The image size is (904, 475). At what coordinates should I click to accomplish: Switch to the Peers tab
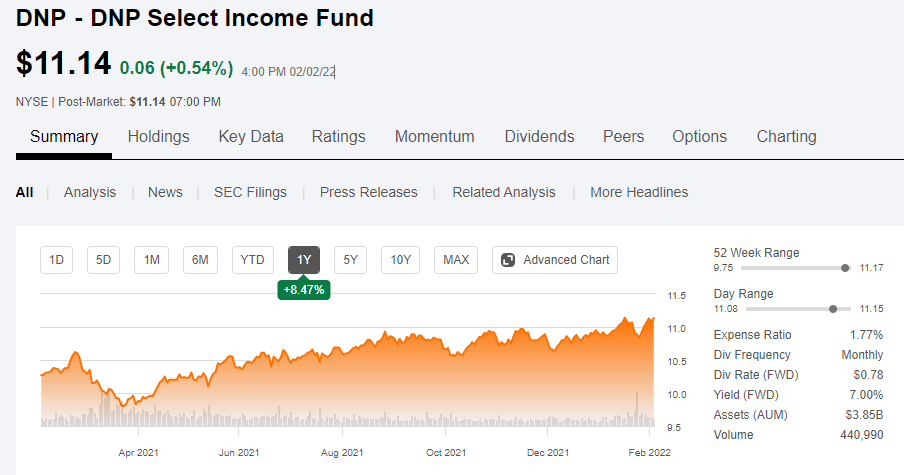[623, 137]
